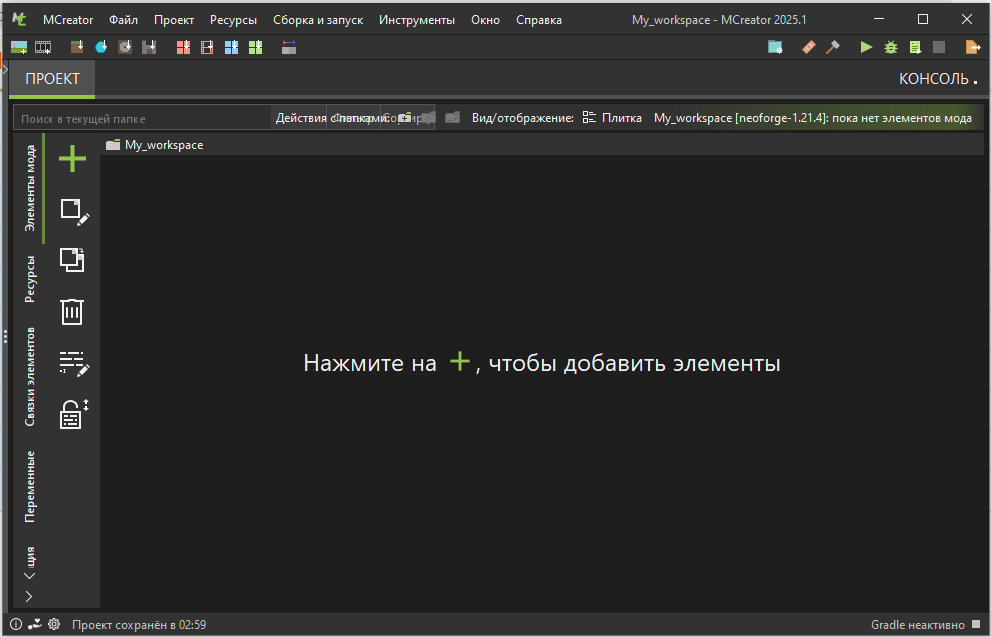Open workspace settings folder-gear icon

click(775, 47)
